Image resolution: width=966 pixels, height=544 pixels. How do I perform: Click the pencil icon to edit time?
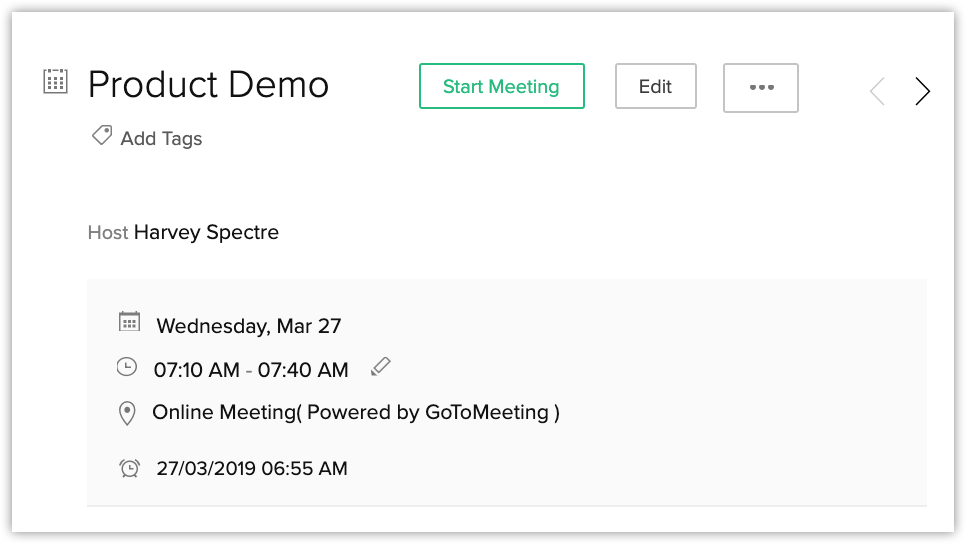click(x=380, y=367)
